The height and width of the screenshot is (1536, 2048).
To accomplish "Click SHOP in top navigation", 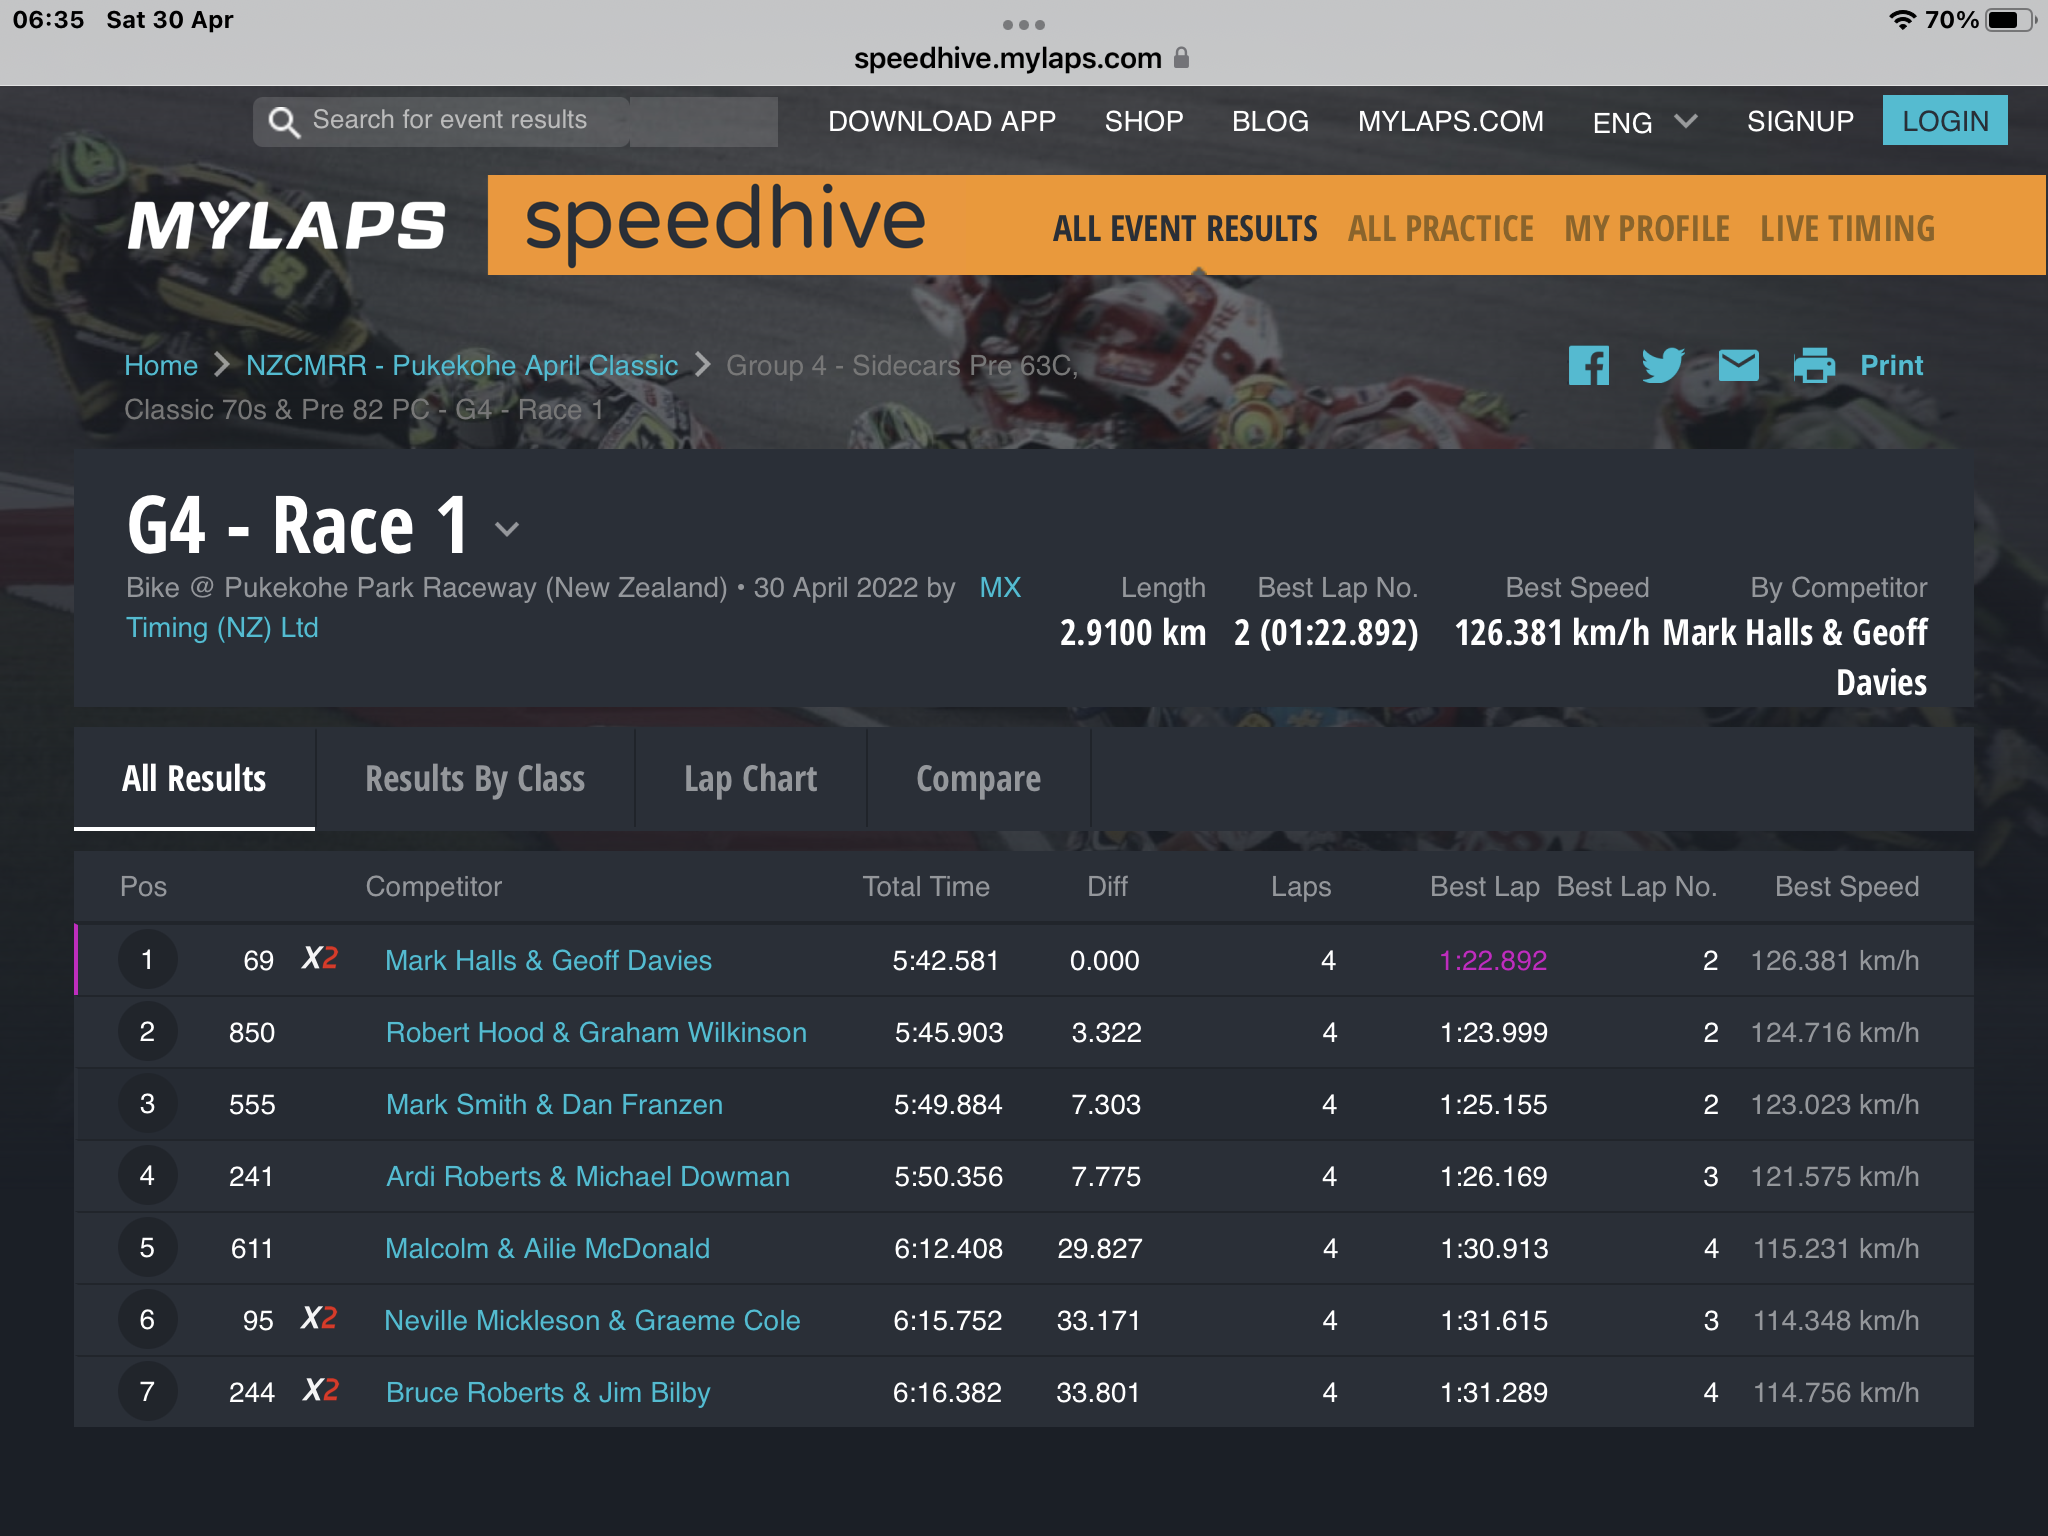I will (x=1144, y=121).
